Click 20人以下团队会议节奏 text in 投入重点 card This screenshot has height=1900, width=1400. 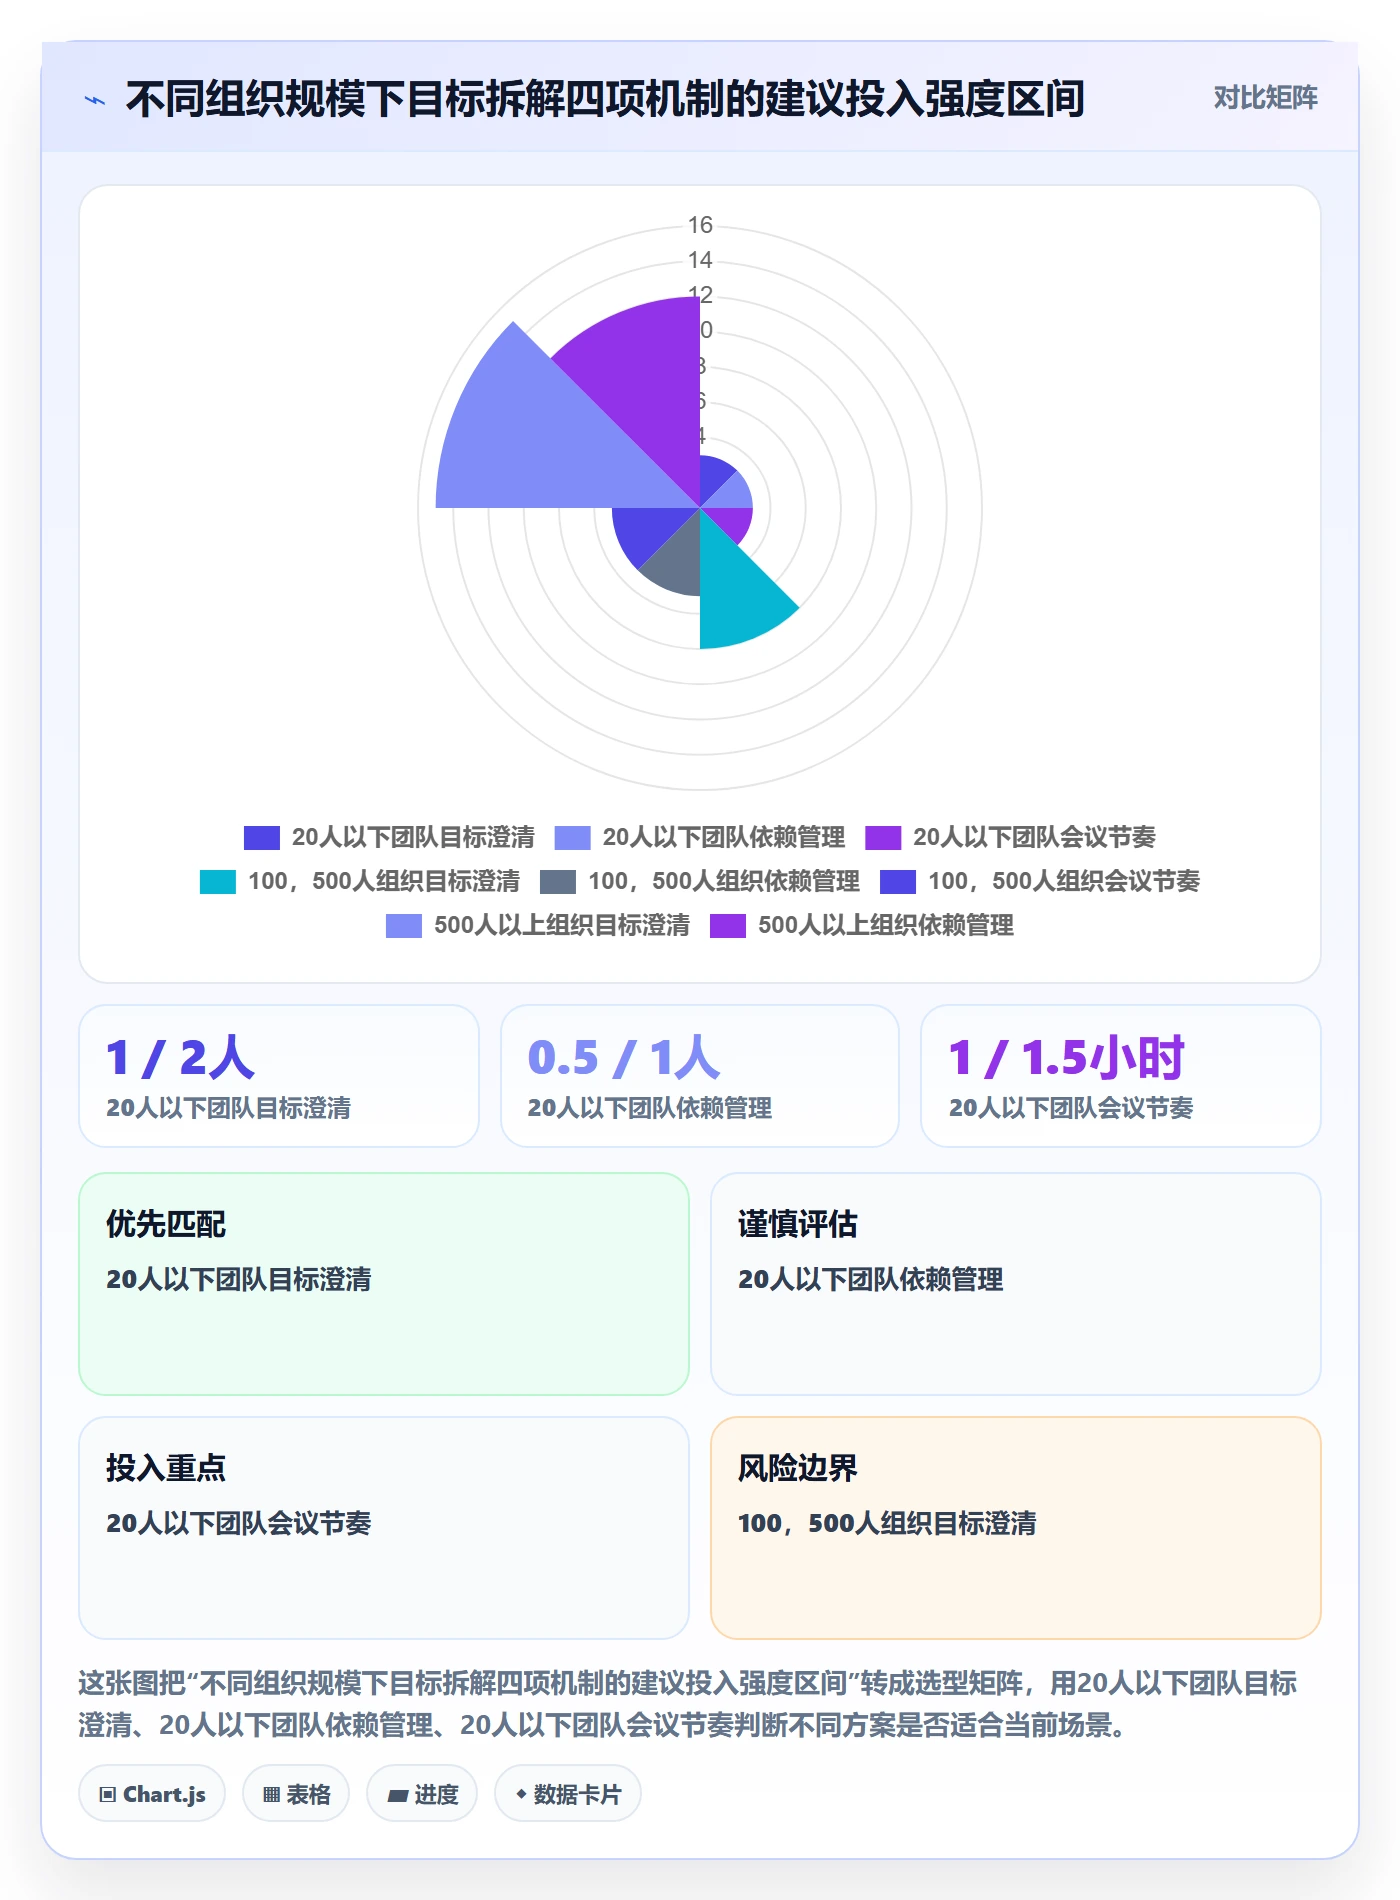click(x=239, y=1523)
